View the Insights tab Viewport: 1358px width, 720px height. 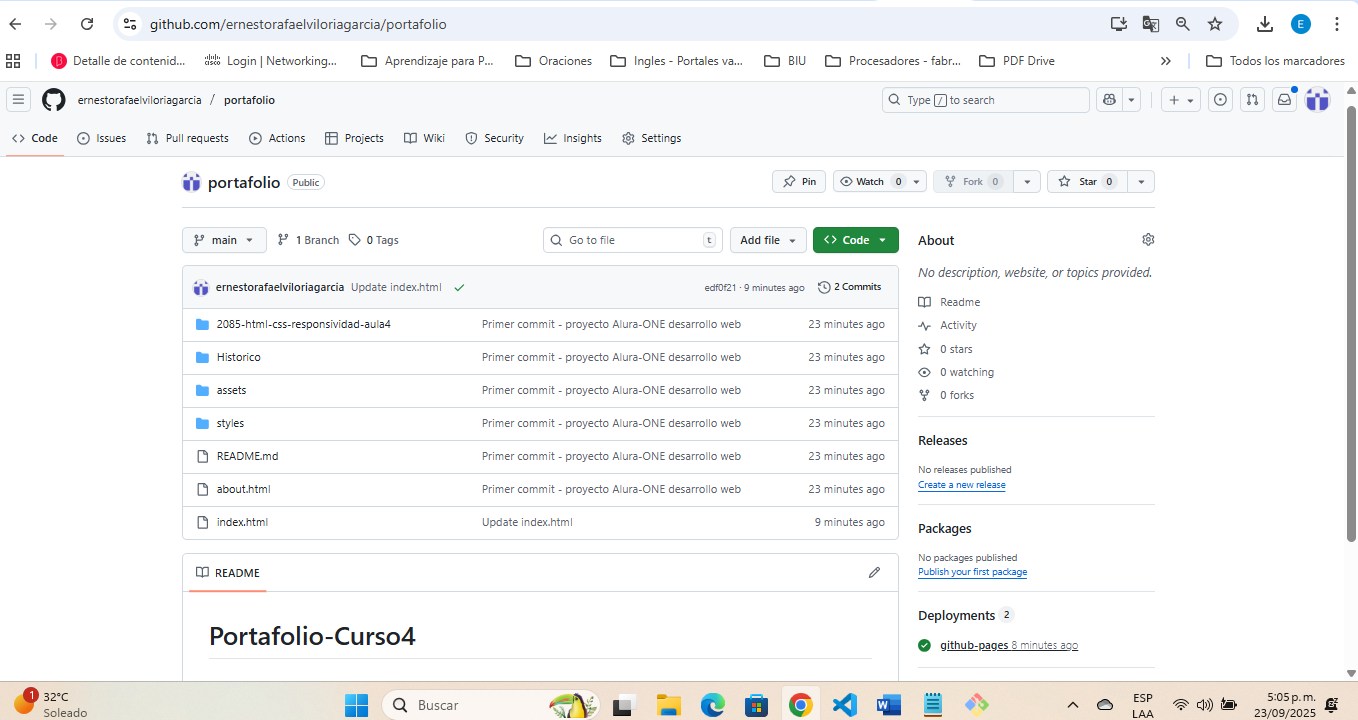[573, 138]
